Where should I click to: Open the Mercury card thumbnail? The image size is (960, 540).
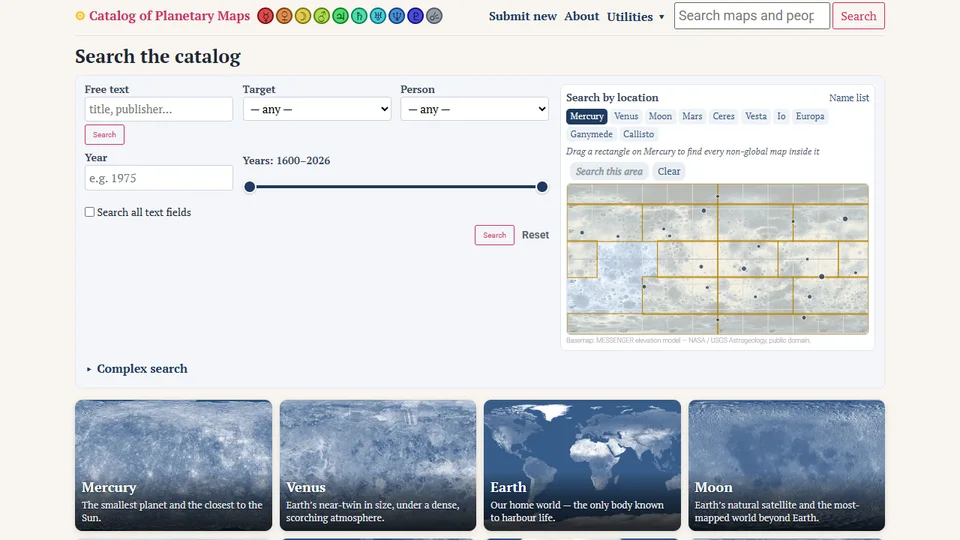pyautogui.click(x=173, y=465)
